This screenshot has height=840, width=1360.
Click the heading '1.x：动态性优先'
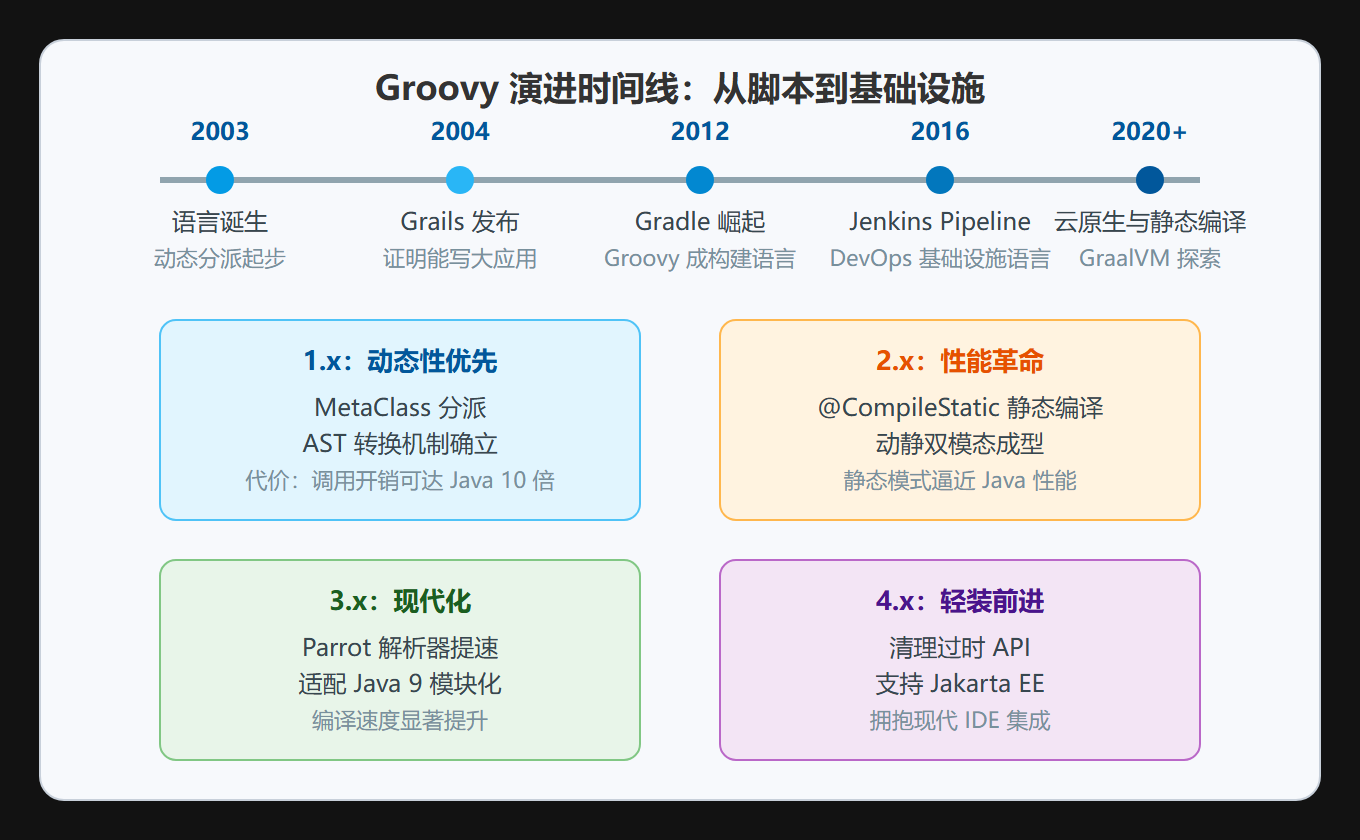pos(400,362)
